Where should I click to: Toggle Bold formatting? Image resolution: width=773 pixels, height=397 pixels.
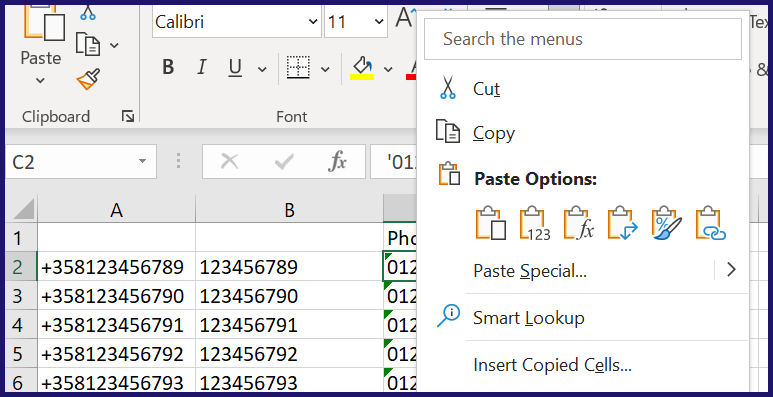pos(168,67)
